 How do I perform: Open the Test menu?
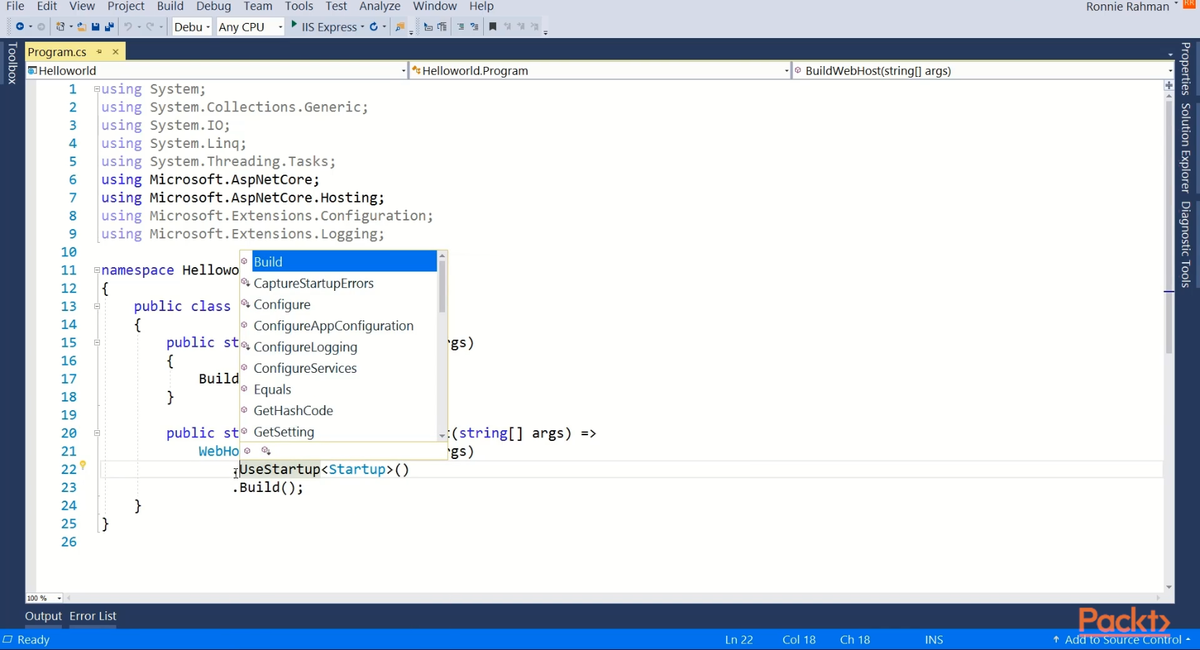[x=336, y=6]
